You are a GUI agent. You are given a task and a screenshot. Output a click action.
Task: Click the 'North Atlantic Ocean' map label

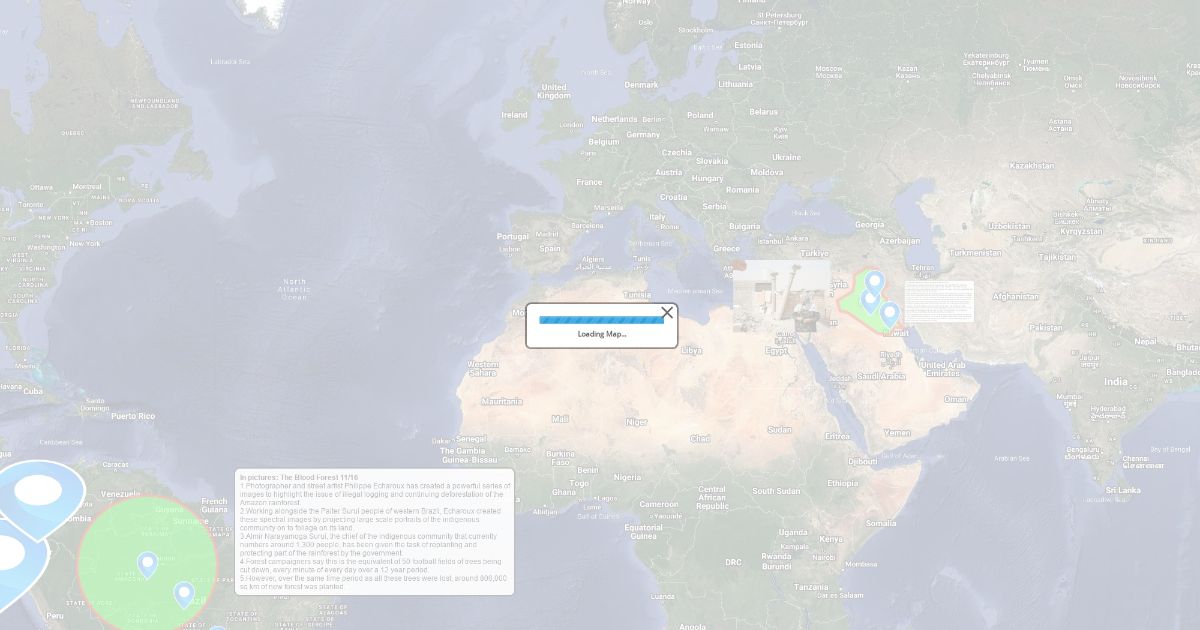pos(295,289)
